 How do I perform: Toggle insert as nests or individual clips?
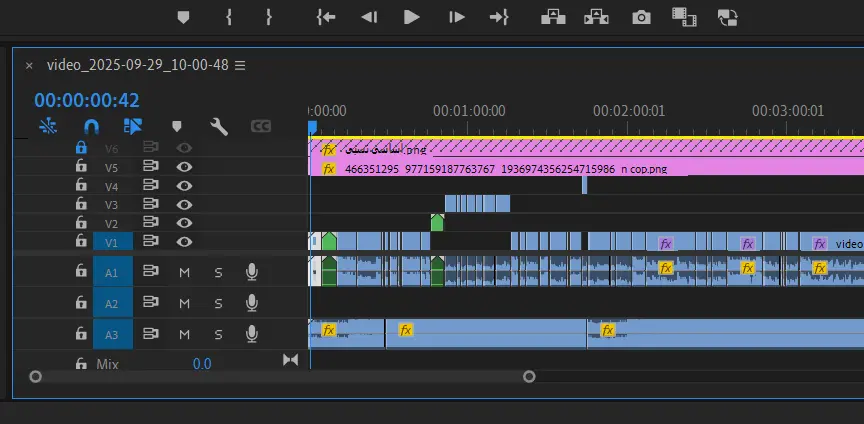click(x=48, y=127)
